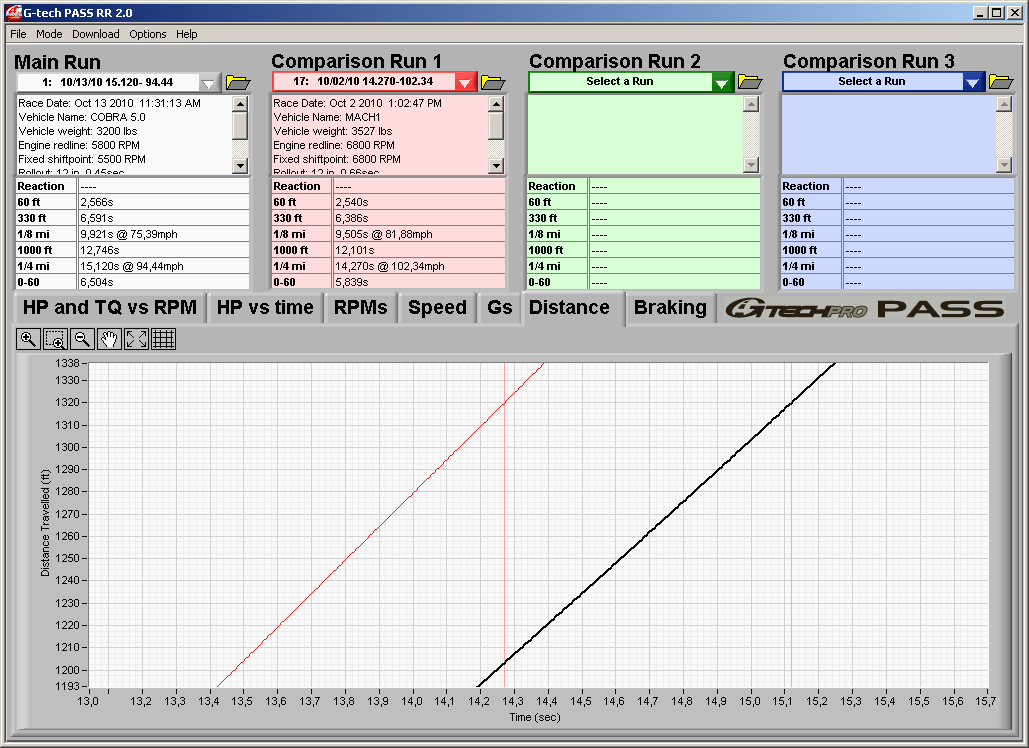Click Comparison Run 1 value '14,270s @ 102,34mph'
Screen dimensions: 1029x748
390,266
